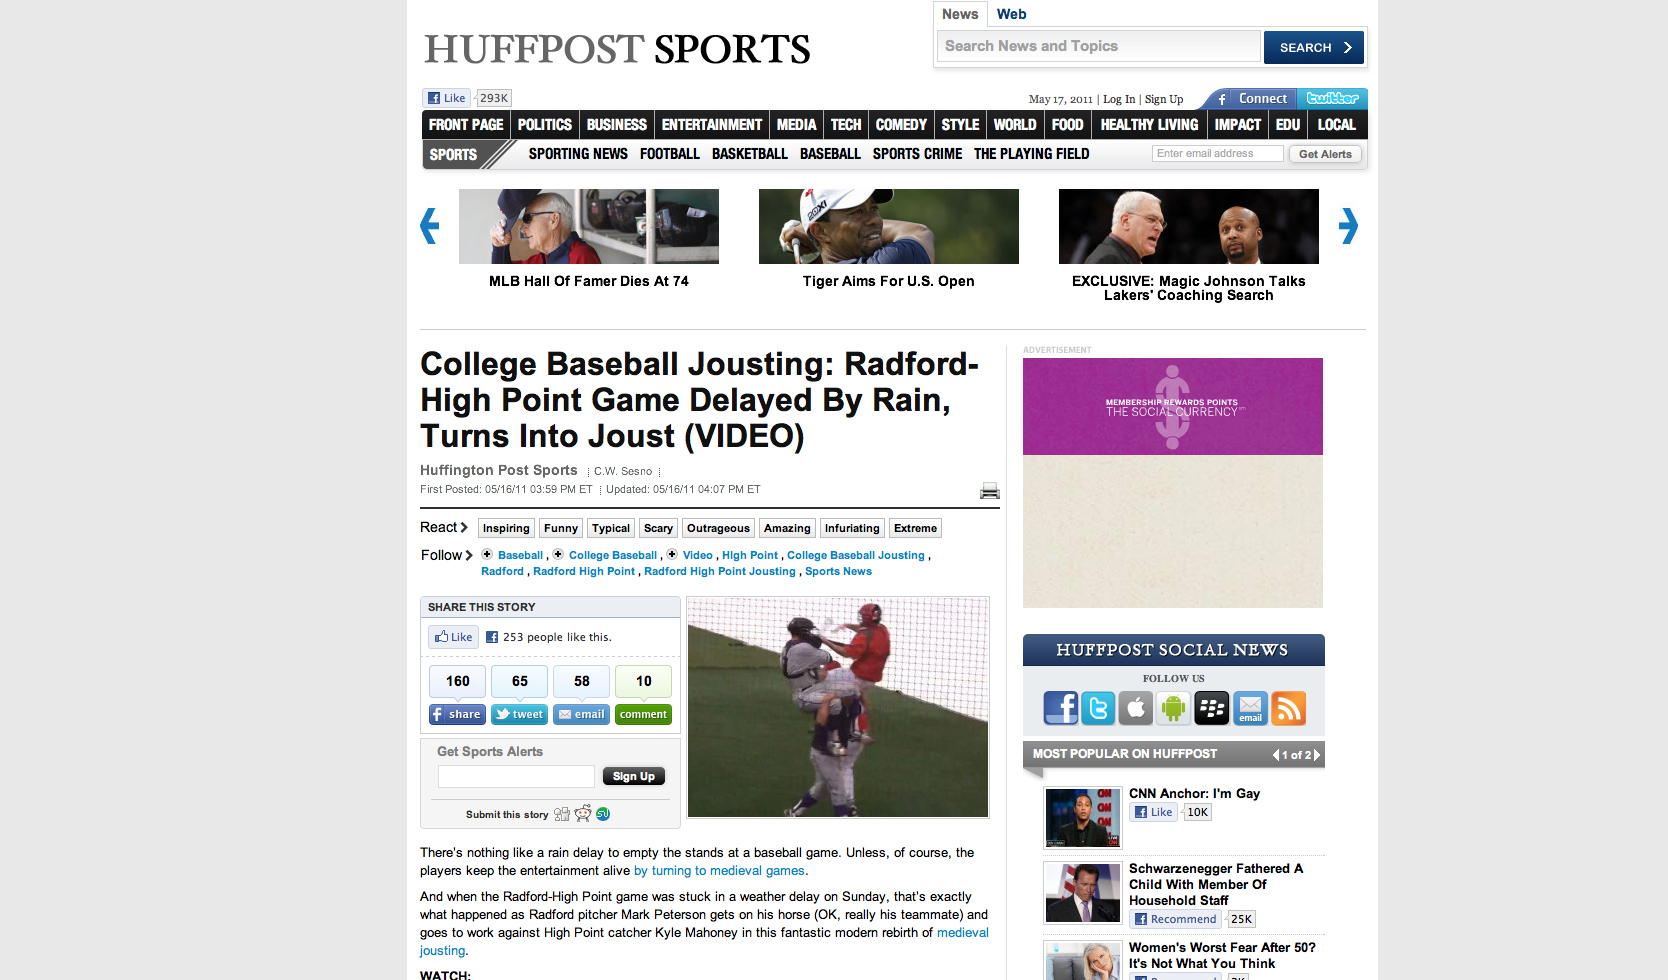Advance the top stories carousel with right arrow
The image size is (1668, 980).
click(1348, 226)
